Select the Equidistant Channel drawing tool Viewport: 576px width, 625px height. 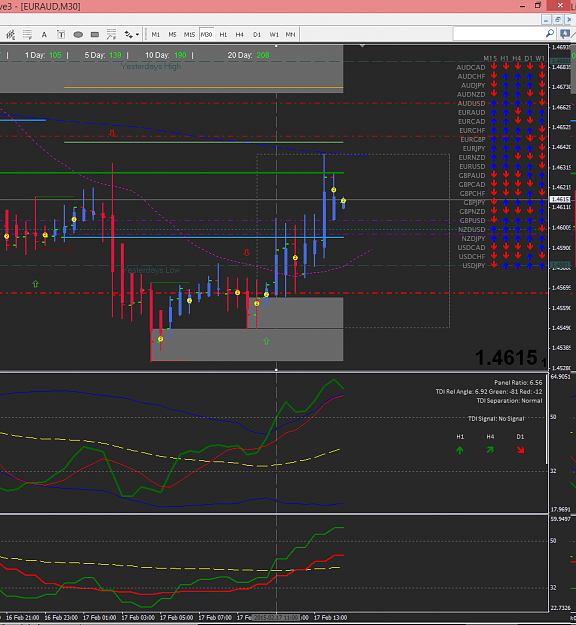click(10, 35)
